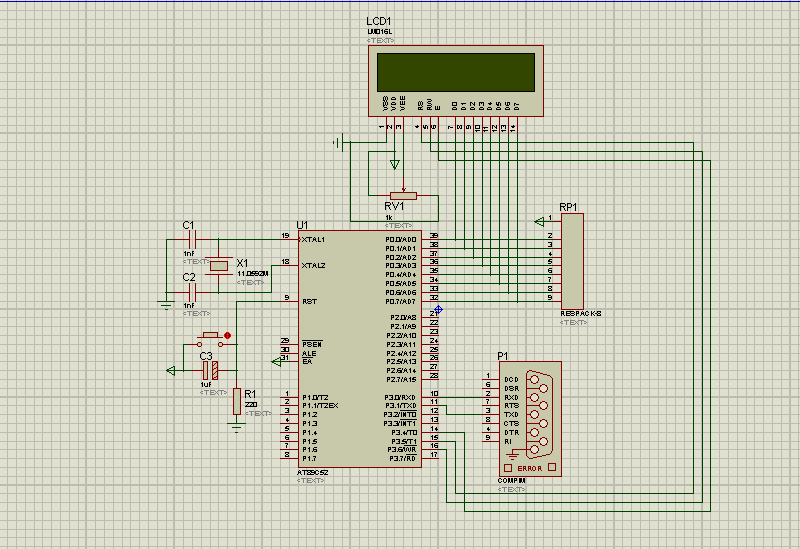
Task: Click the ALE pin label on U1
Action: [x=309, y=353]
